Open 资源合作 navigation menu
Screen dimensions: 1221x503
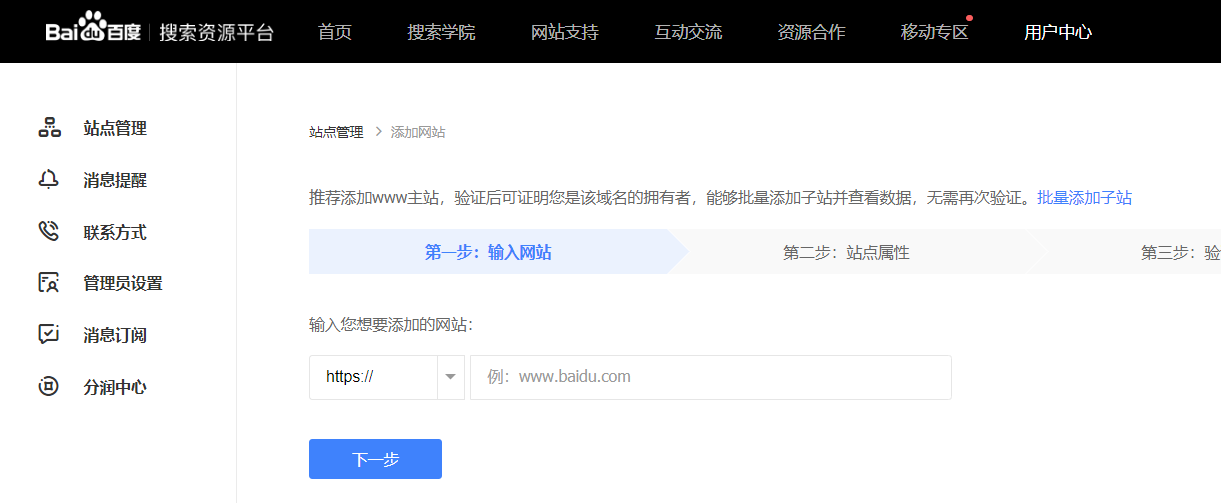(x=811, y=32)
